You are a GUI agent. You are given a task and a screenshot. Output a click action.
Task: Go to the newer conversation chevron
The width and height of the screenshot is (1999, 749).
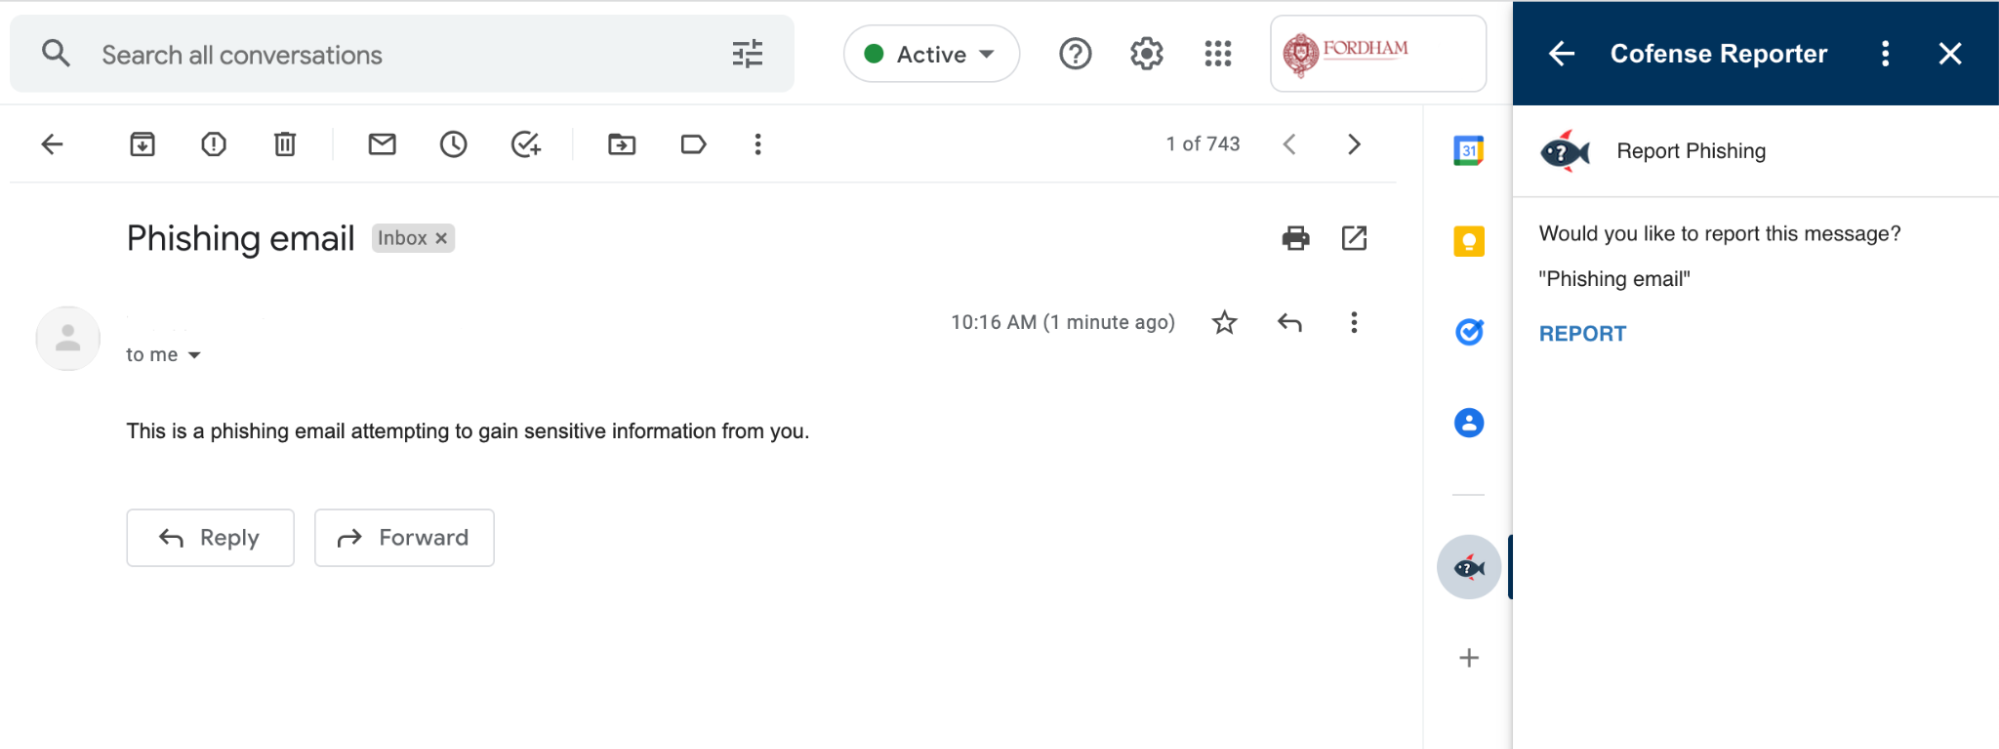click(x=1290, y=144)
